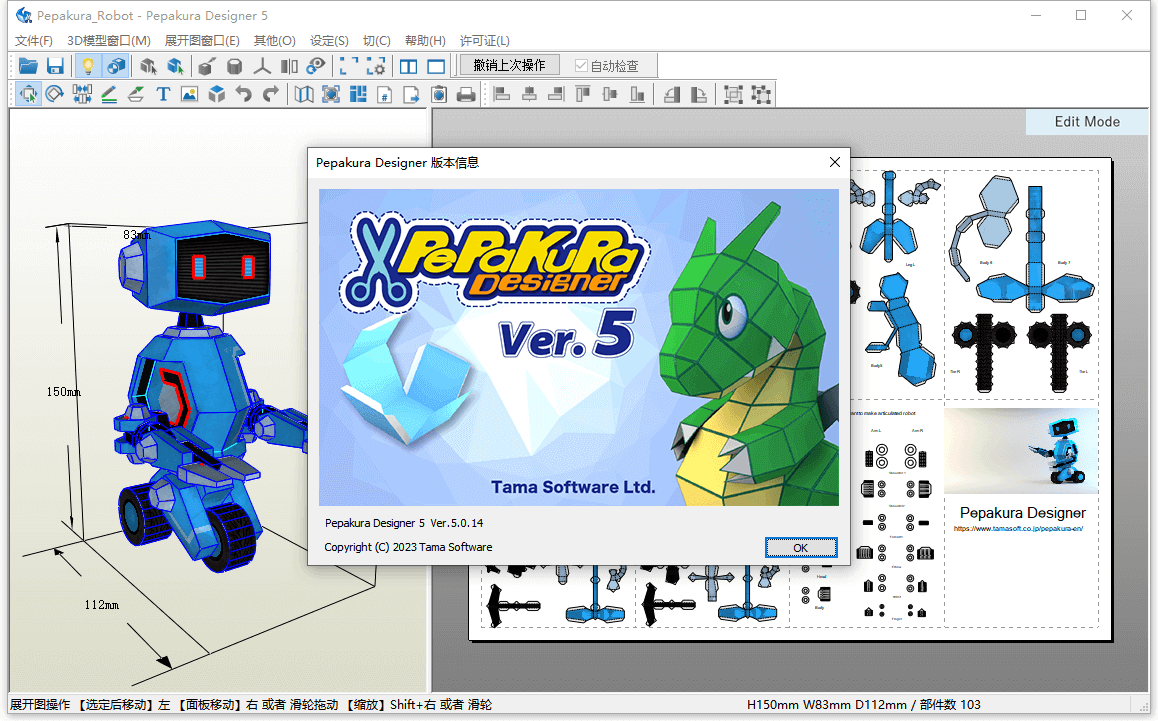The height and width of the screenshot is (721, 1158).
Task: Align selected parts to vertical middle
Action: click(610, 94)
